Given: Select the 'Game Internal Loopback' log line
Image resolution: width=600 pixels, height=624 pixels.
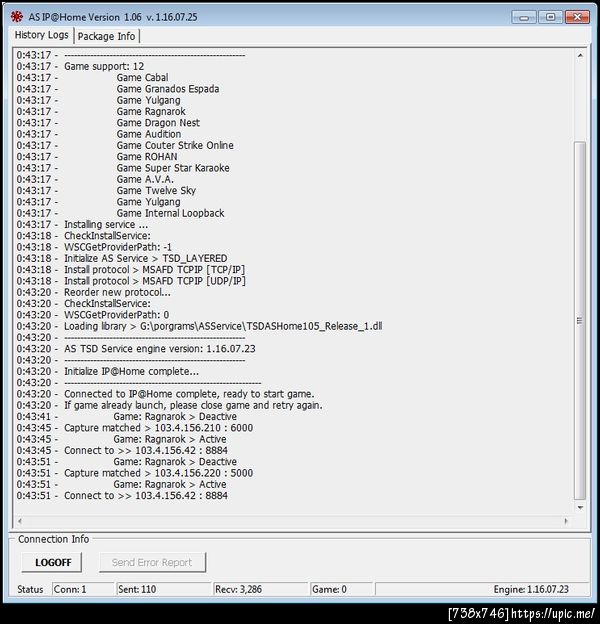Looking at the screenshot, I should (x=120, y=213).
